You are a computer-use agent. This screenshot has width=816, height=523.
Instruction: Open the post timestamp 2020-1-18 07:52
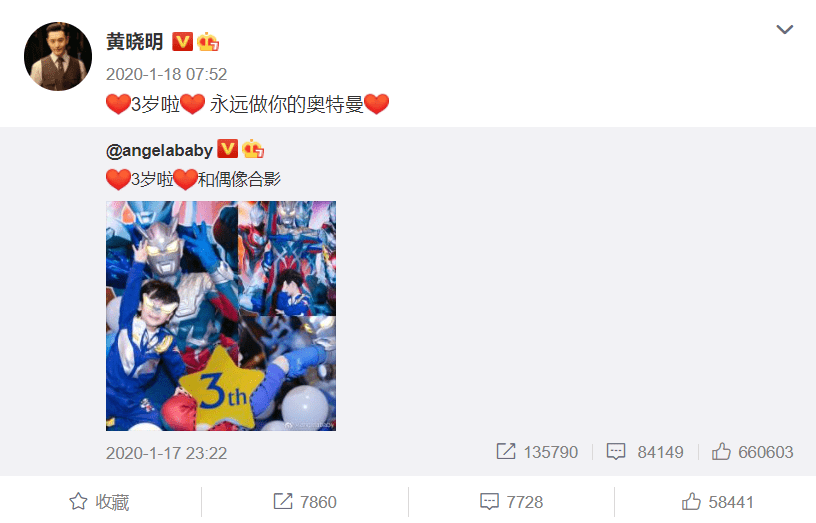tap(167, 74)
